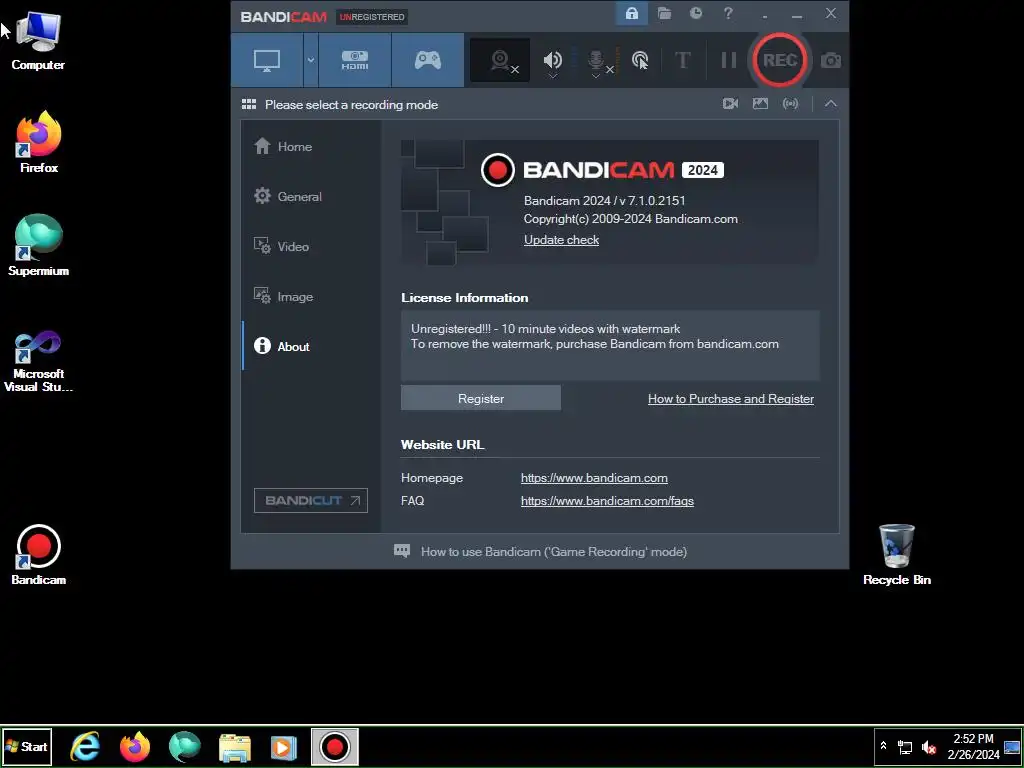This screenshot has height=768, width=1024.
Task: Click the Recycle Bin desktop icon
Action: pos(897,554)
